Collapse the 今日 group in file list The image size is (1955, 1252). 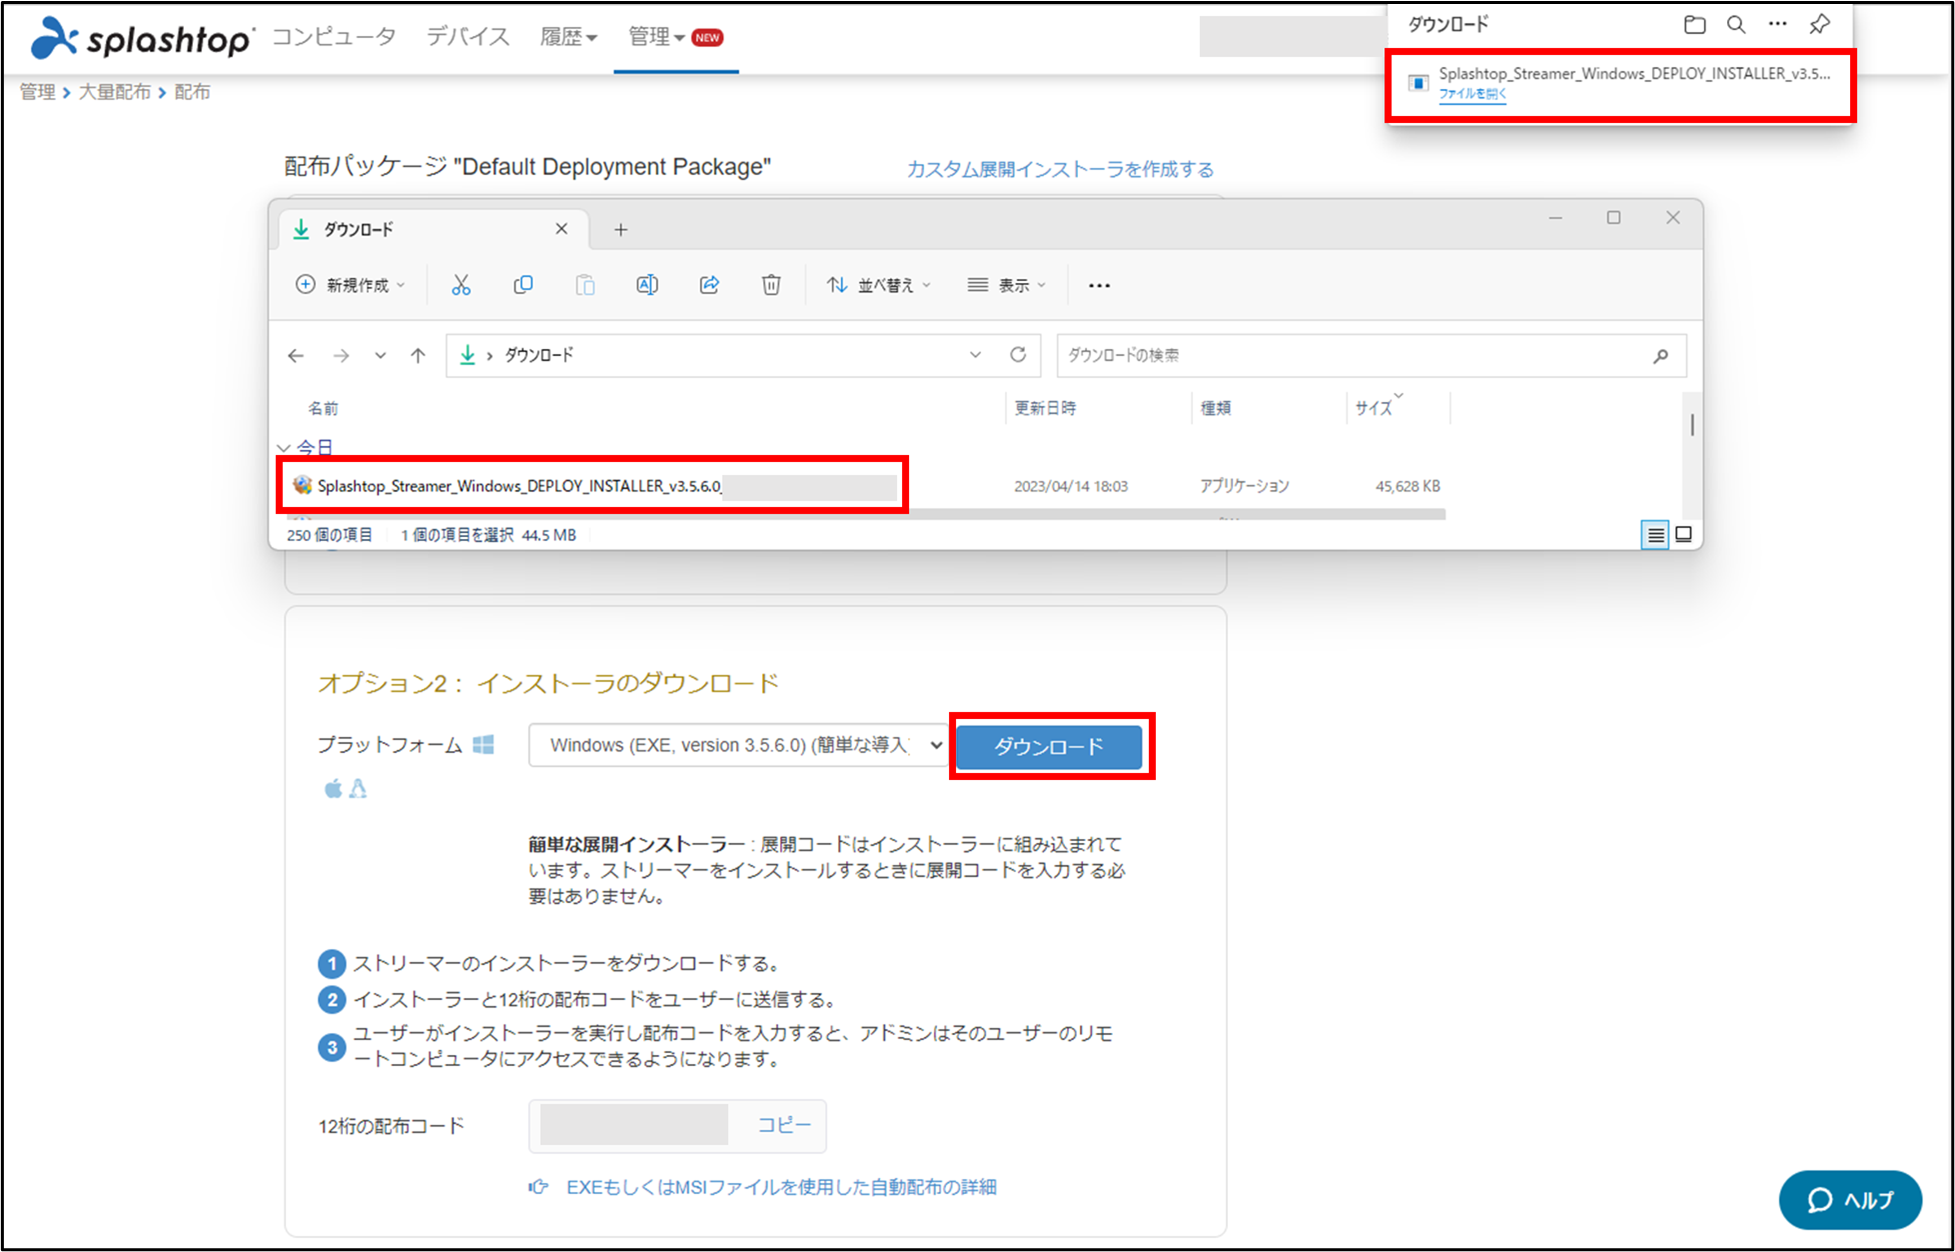(284, 447)
